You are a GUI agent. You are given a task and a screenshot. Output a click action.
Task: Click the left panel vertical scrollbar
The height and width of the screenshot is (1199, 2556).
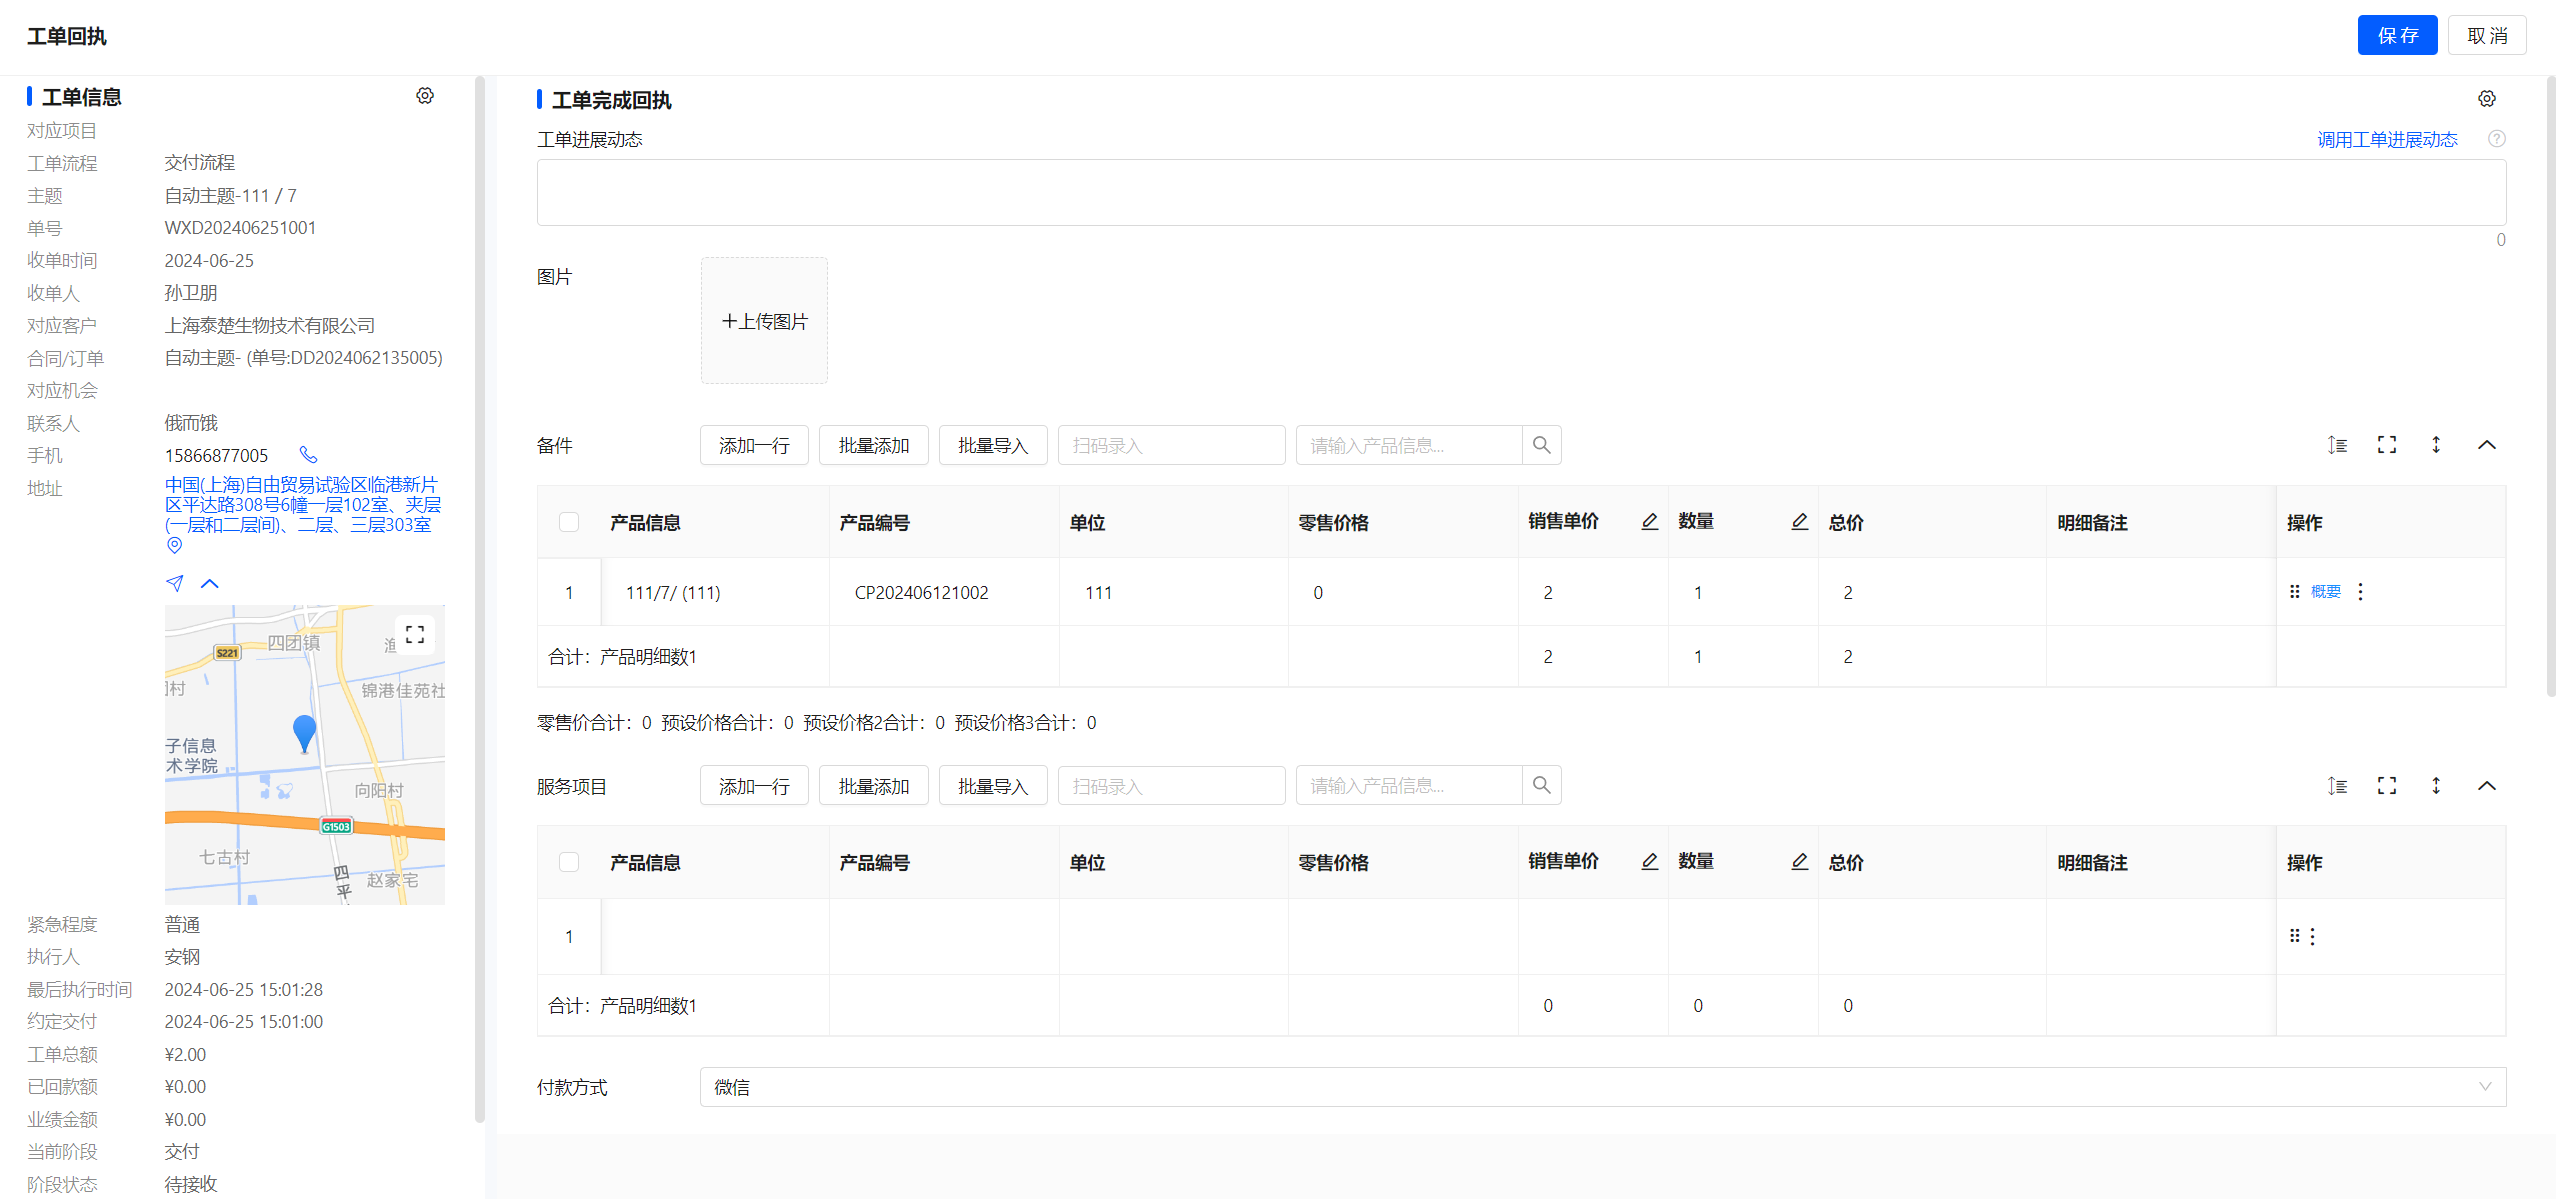[480, 600]
